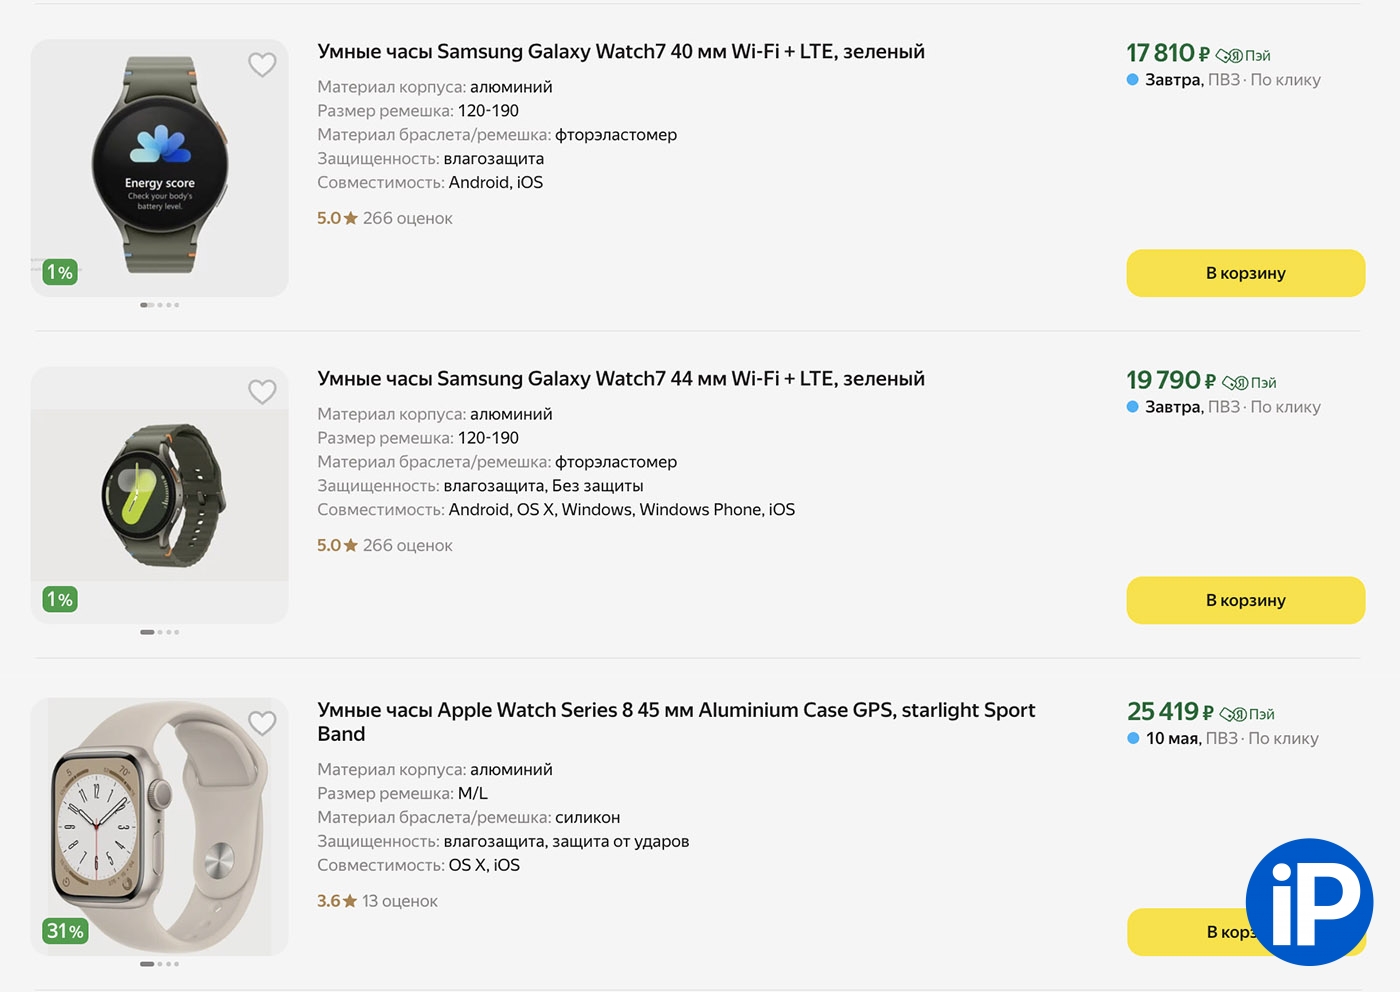Open Galaxy Watch7 40 mm product image
This screenshot has width=1400, height=992.
[x=160, y=165]
